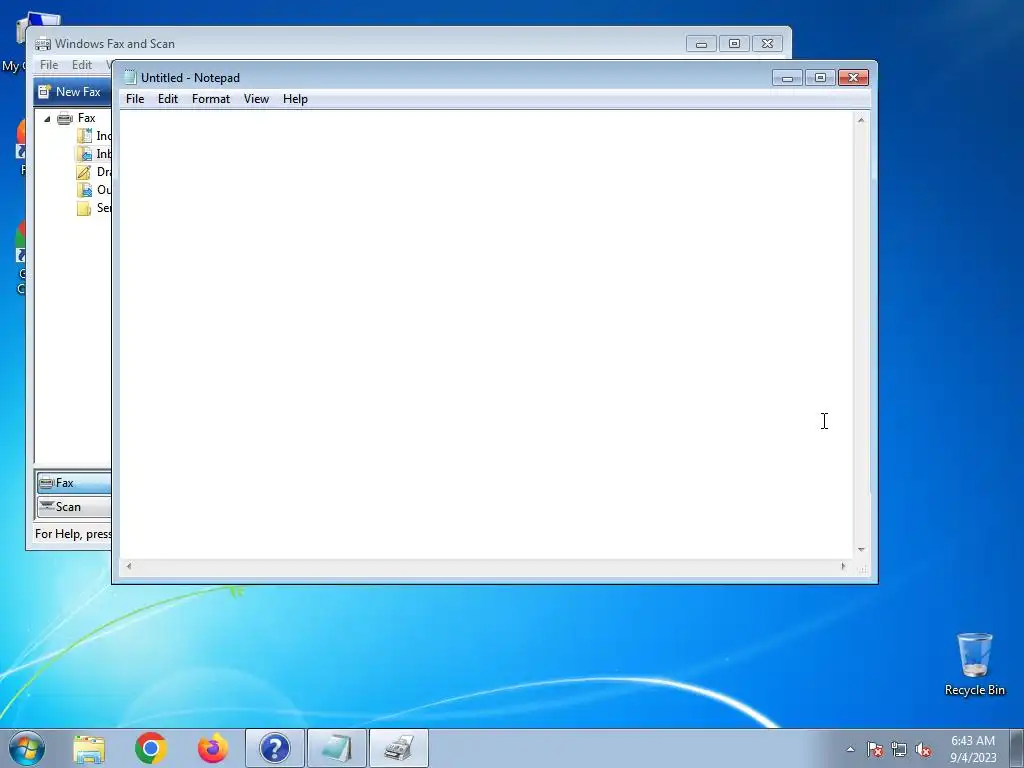
Task: Open the Help menu in Notepad
Action: [x=295, y=99]
